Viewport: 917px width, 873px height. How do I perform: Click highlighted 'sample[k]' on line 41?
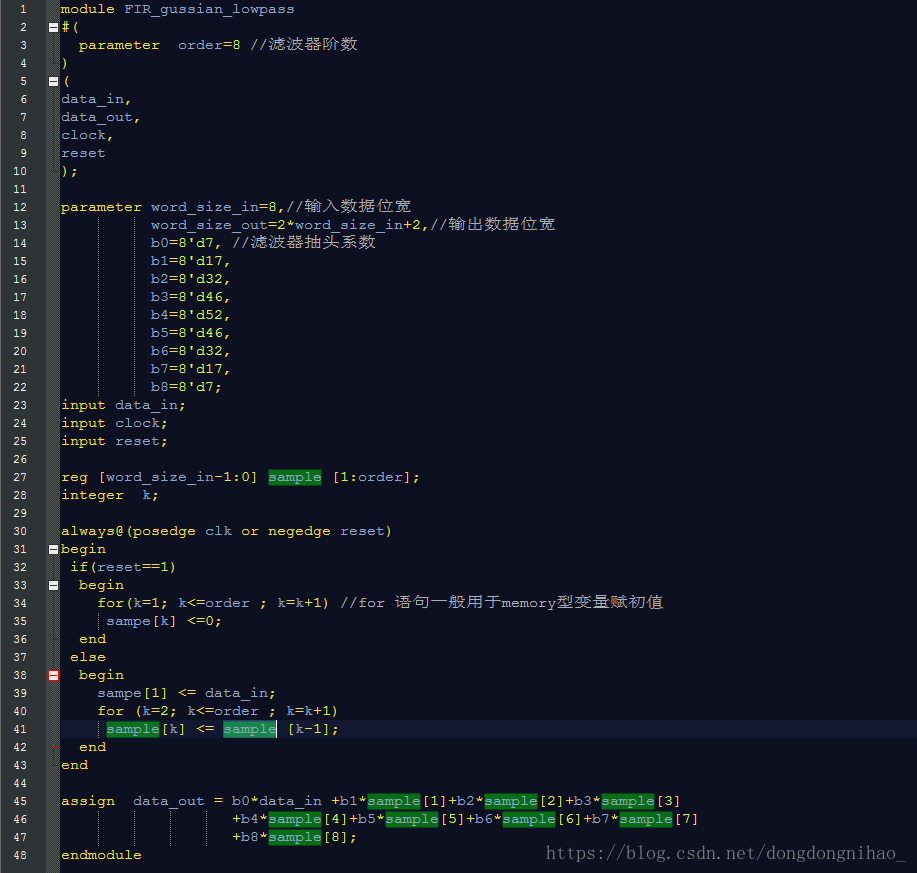point(146,729)
